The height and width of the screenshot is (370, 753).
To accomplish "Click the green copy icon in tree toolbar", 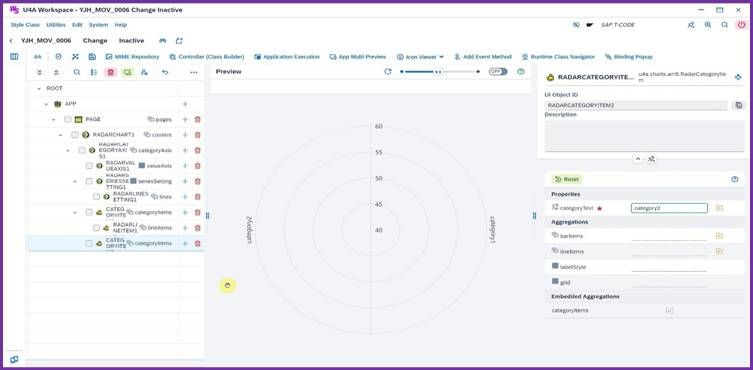I will [x=127, y=72].
